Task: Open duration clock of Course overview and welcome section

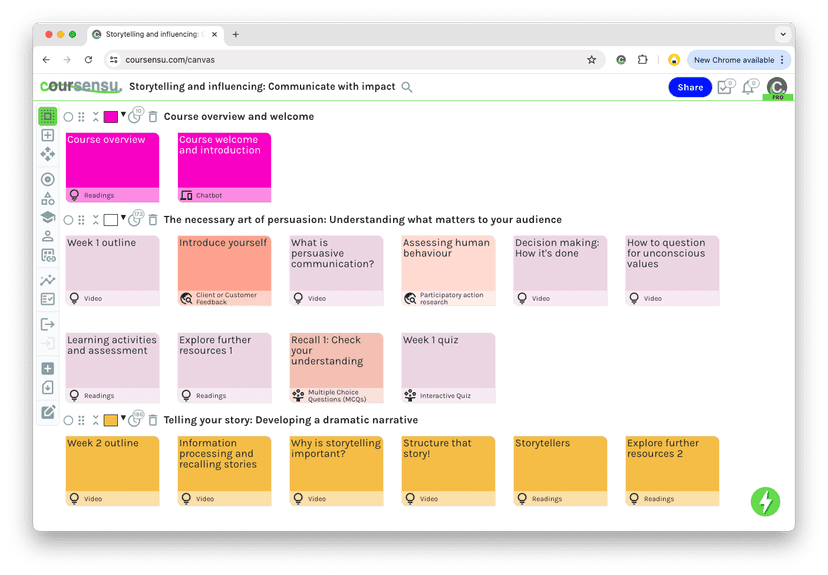Action: 135,116
